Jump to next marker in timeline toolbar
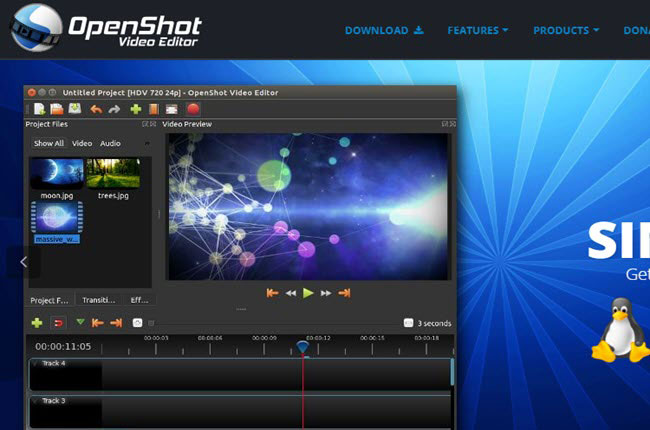This screenshot has height=430, width=650. pos(116,323)
